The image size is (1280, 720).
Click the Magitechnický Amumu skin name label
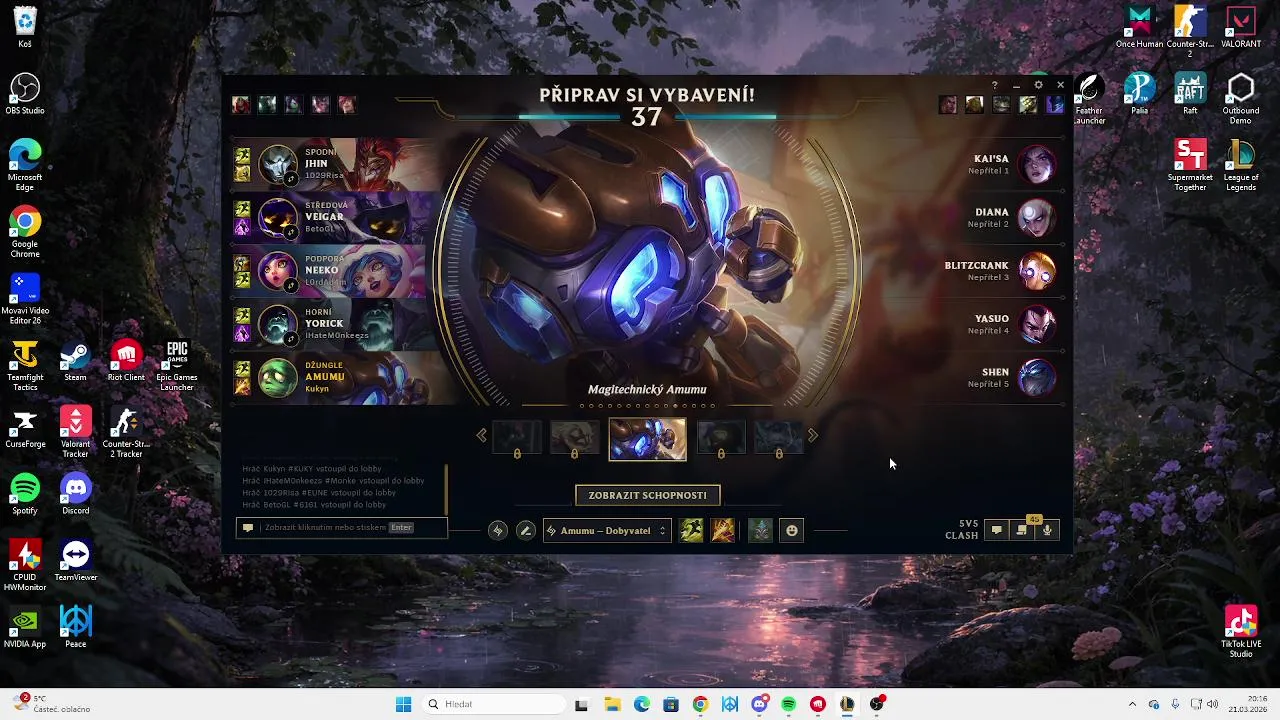[647, 389]
